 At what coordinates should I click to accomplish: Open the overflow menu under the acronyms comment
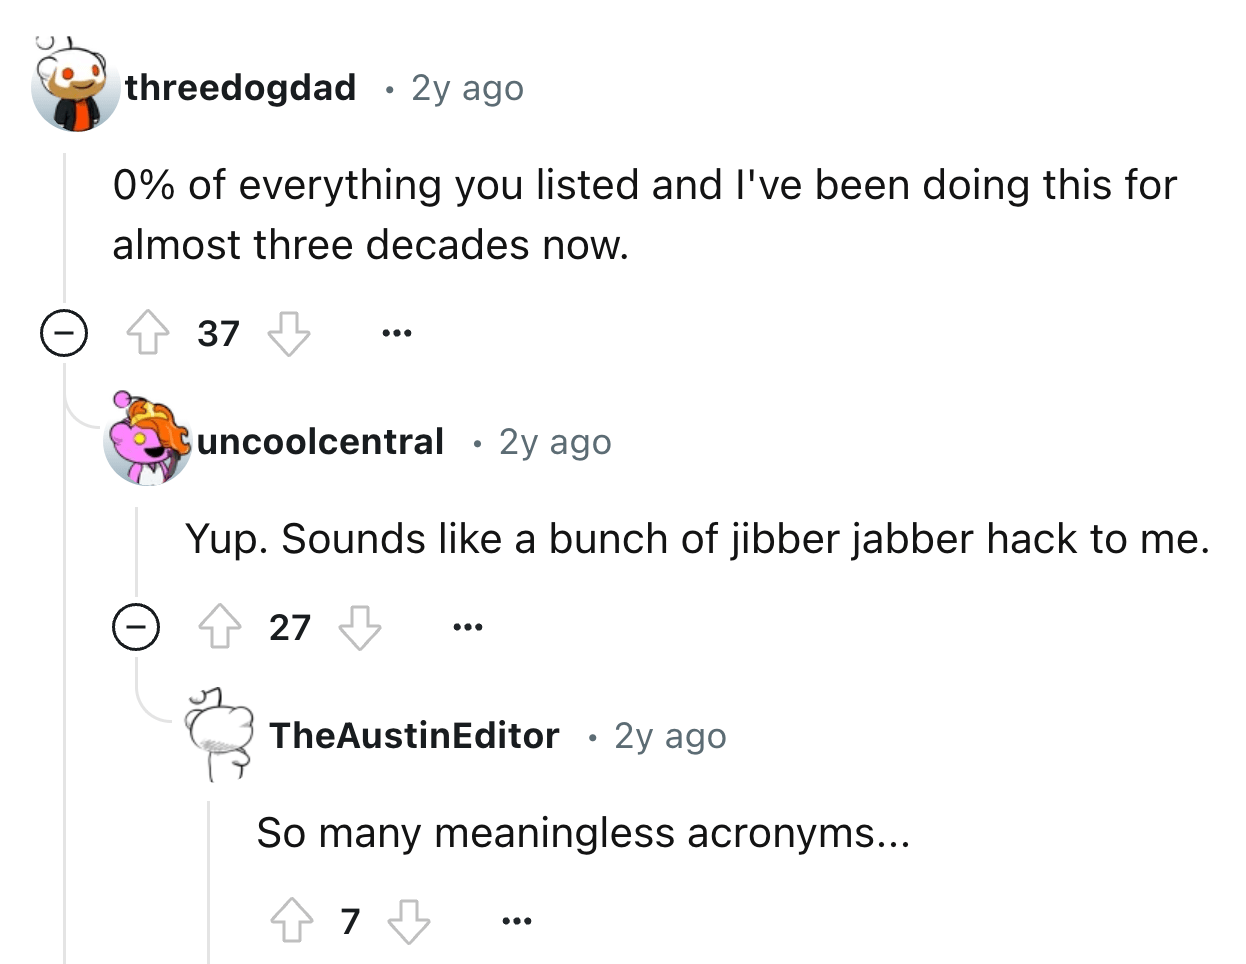516,920
